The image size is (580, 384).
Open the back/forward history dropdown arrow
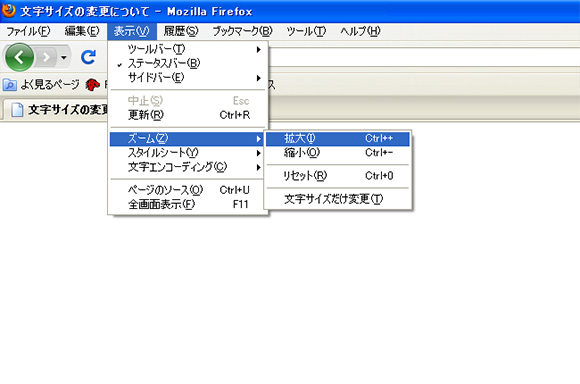point(64,57)
